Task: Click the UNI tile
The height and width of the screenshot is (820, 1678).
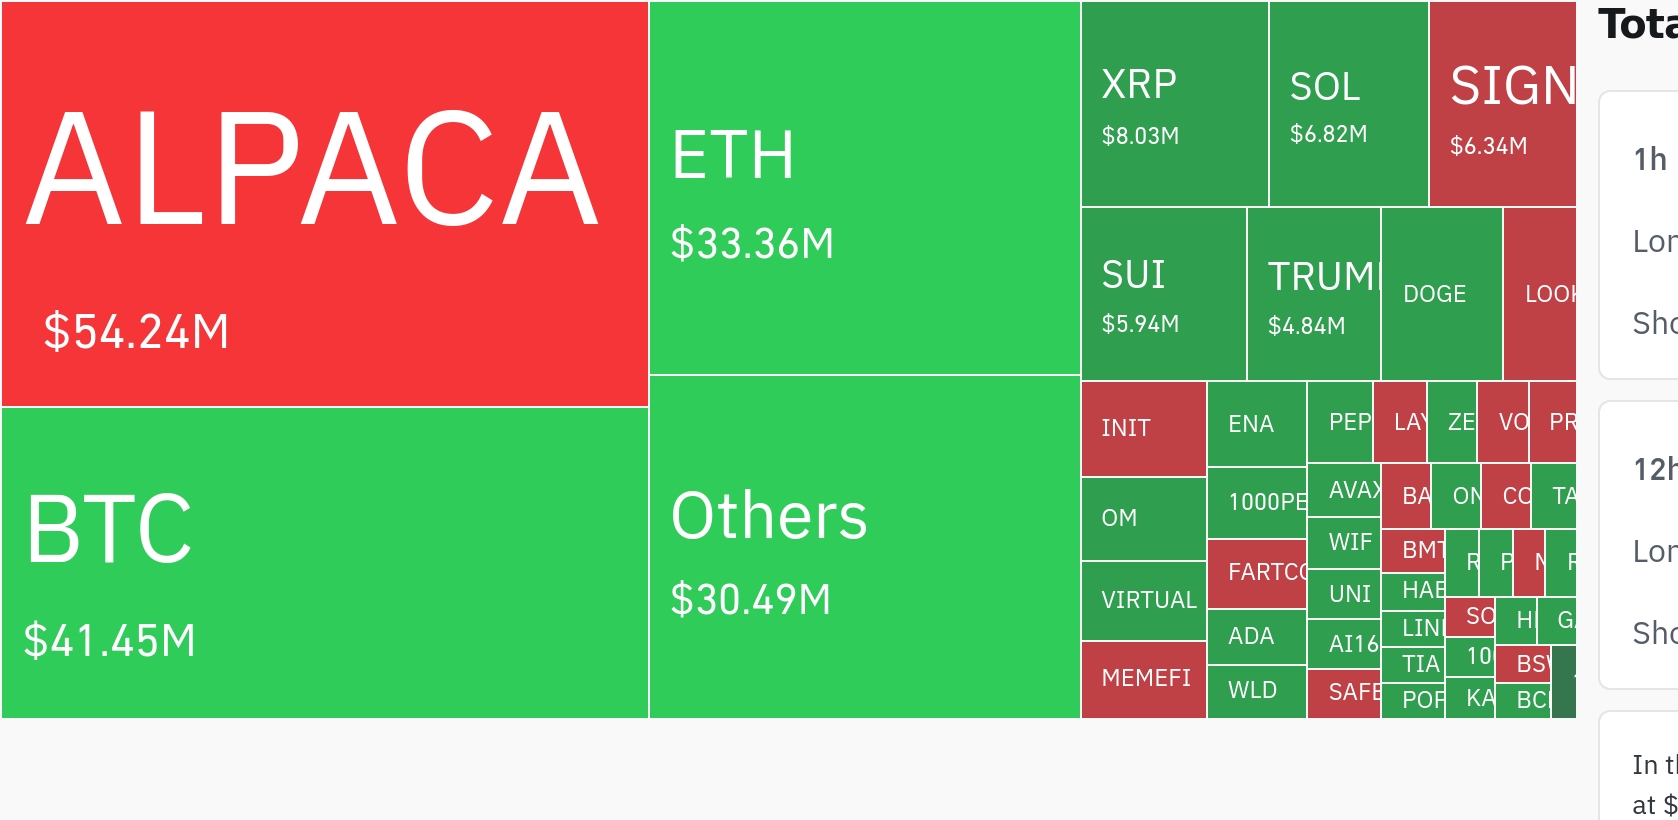Action: click(x=1343, y=594)
